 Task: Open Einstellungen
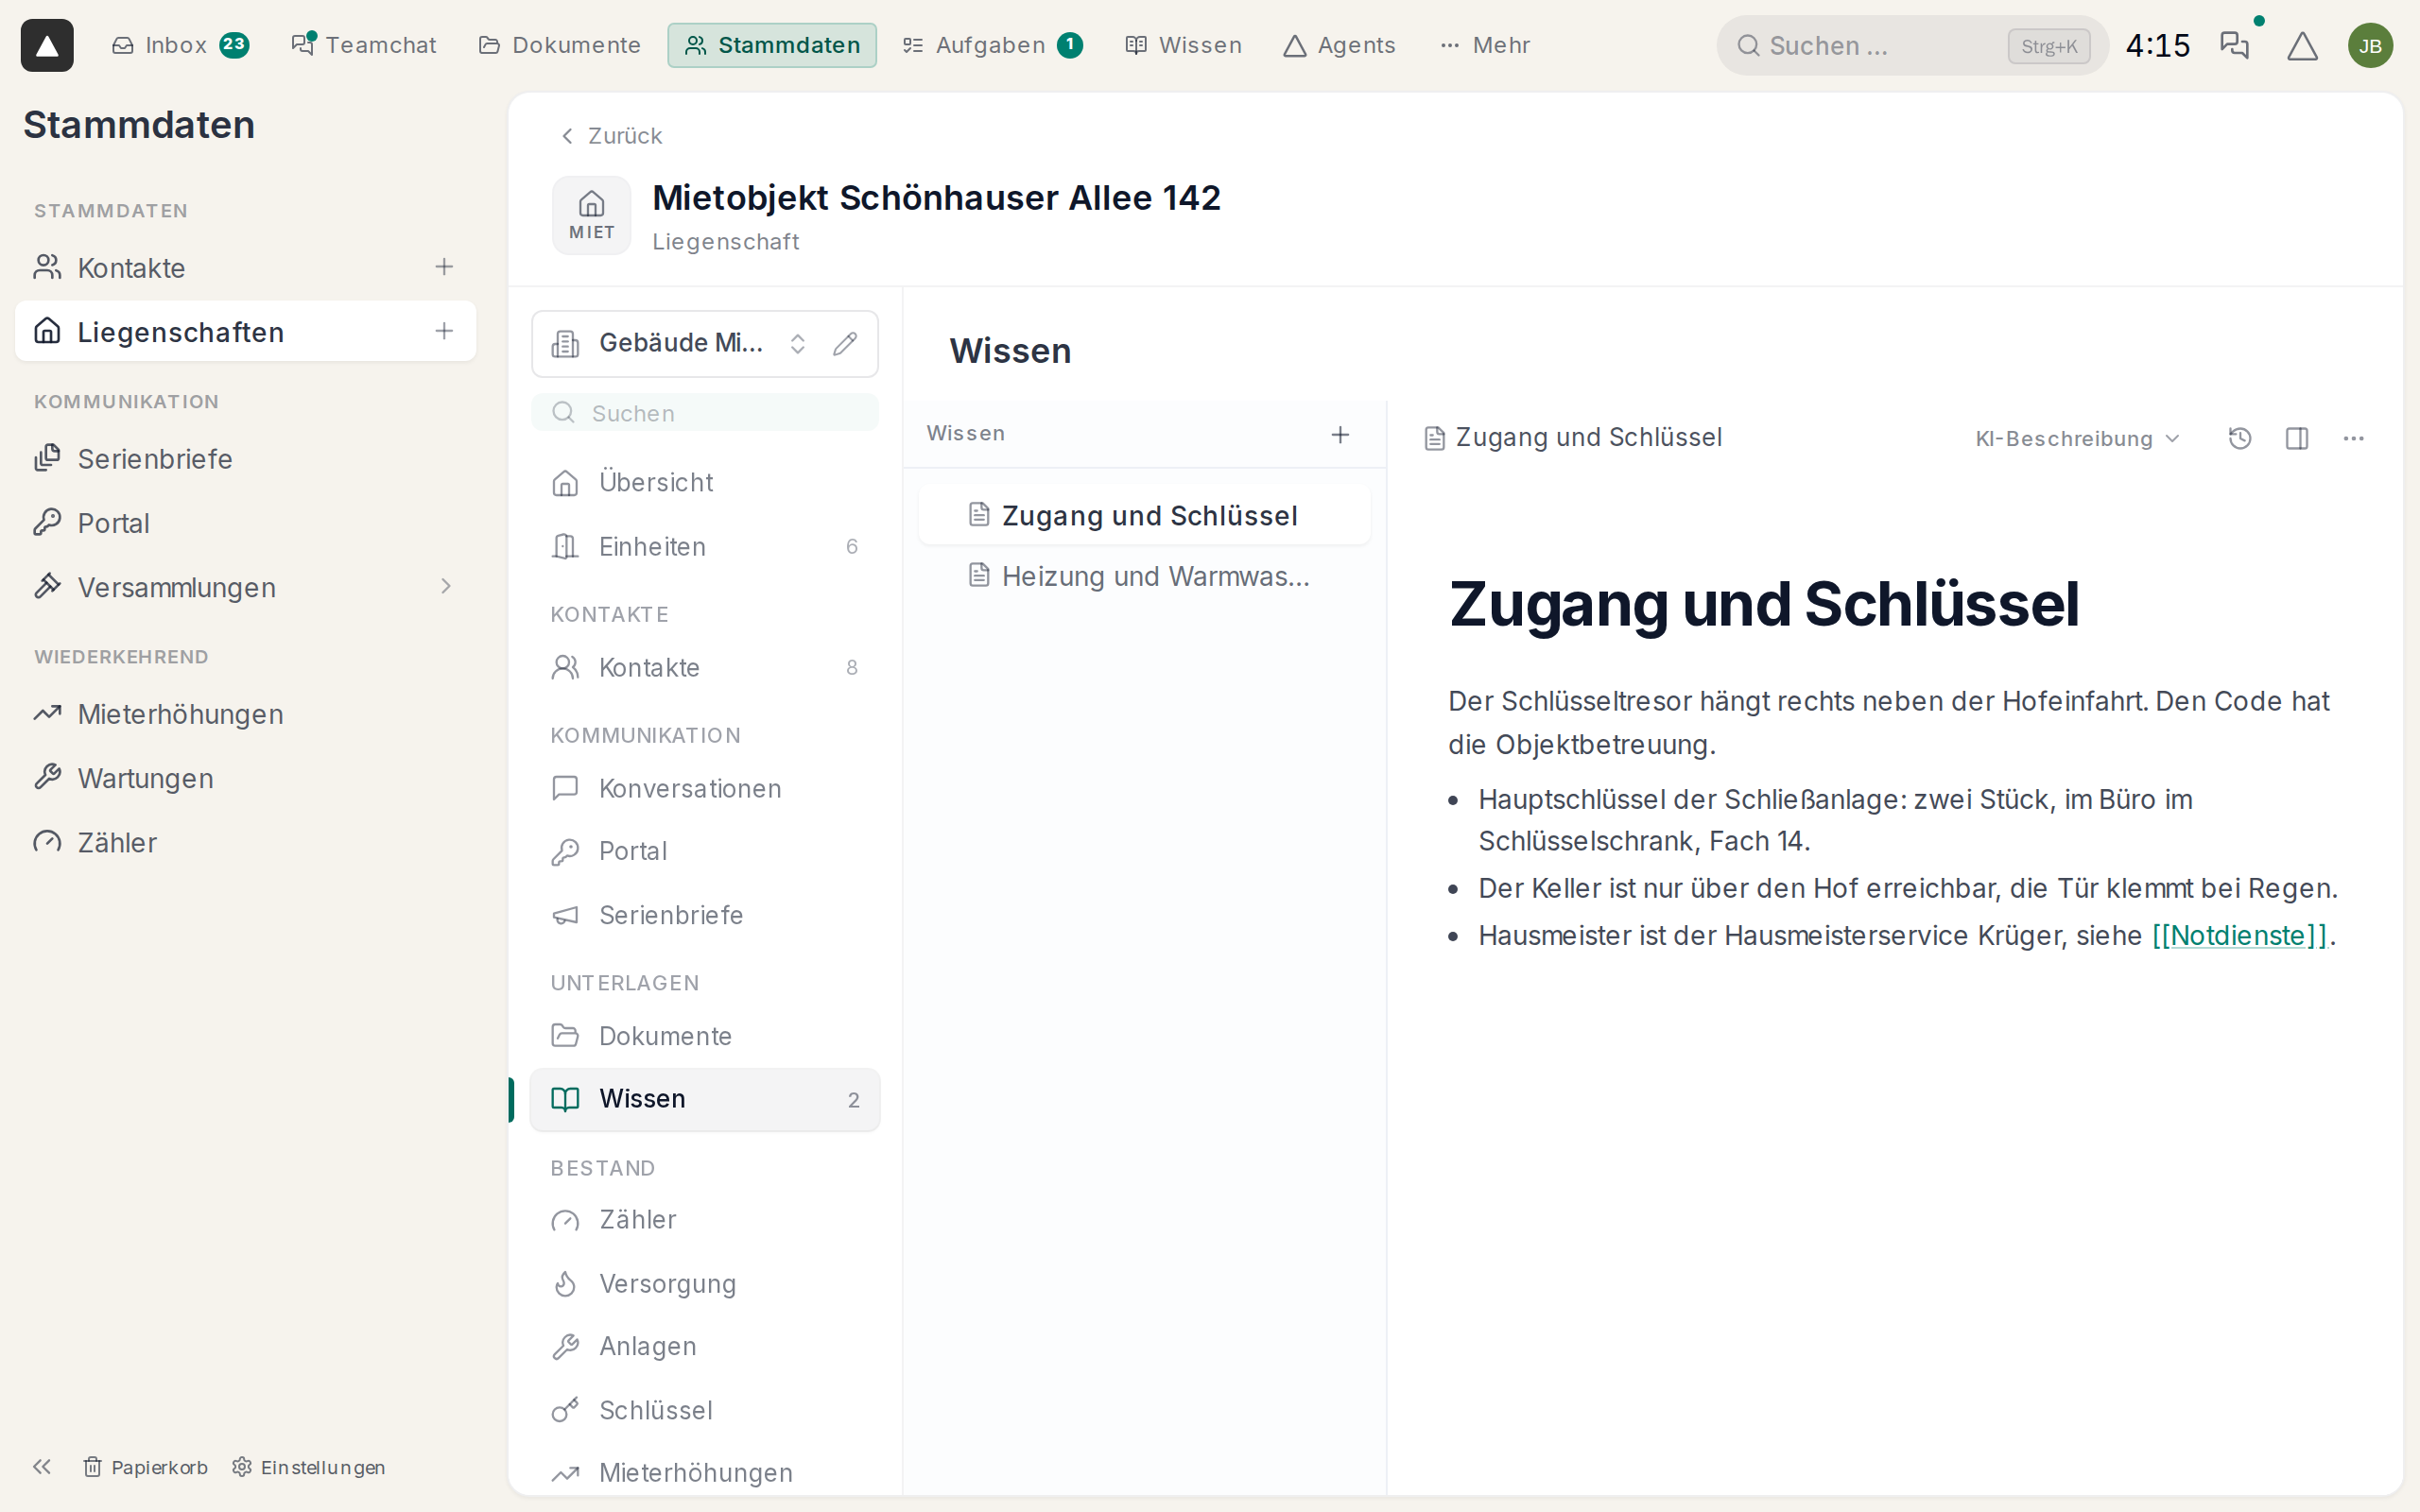click(308, 1467)
